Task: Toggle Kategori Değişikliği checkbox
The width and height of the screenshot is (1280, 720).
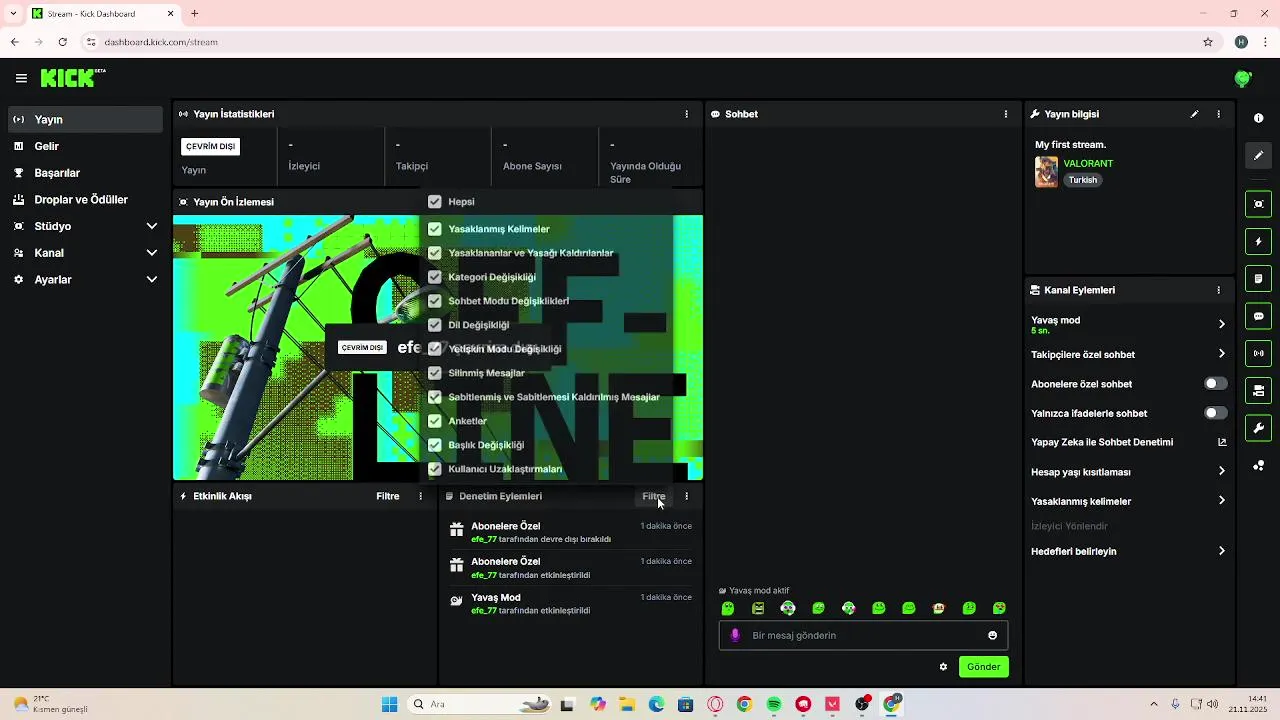Action: click(x=434, y=277)
